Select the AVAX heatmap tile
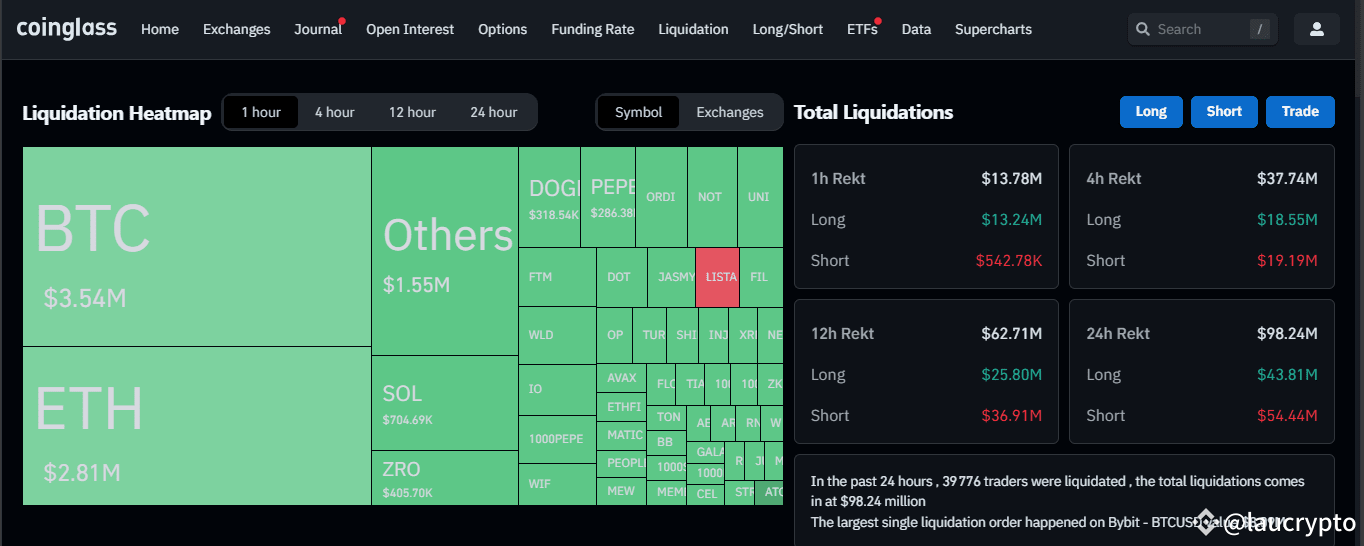Image resolution: width=1364 pixels, height=546 pixels. click(622, 378)
